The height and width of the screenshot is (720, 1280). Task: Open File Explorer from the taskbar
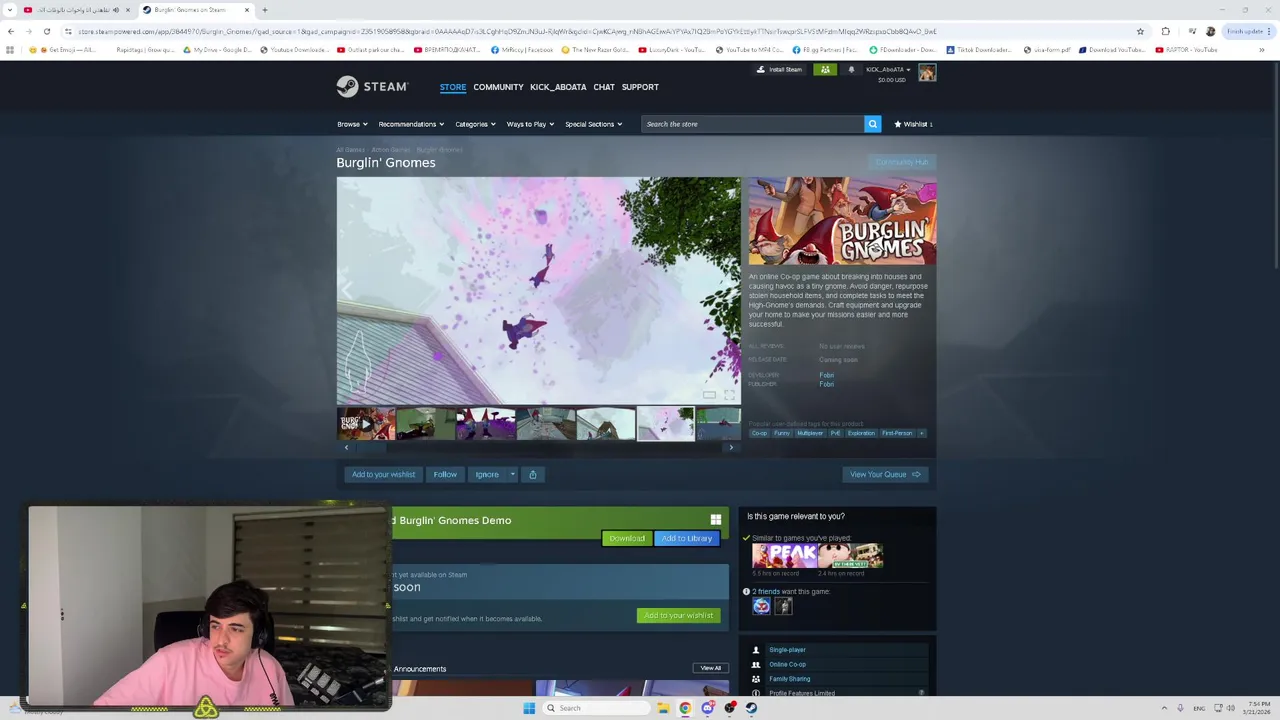(662, 708)
